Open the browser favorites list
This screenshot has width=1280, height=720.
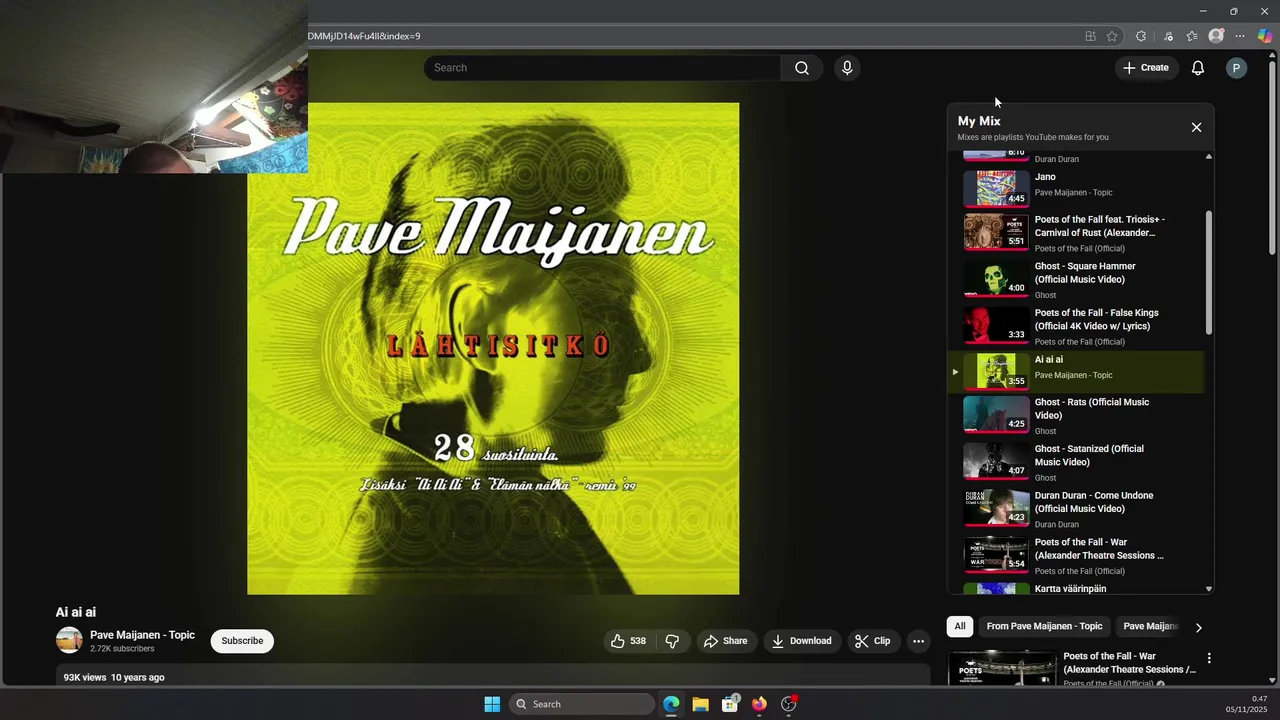1192,36
